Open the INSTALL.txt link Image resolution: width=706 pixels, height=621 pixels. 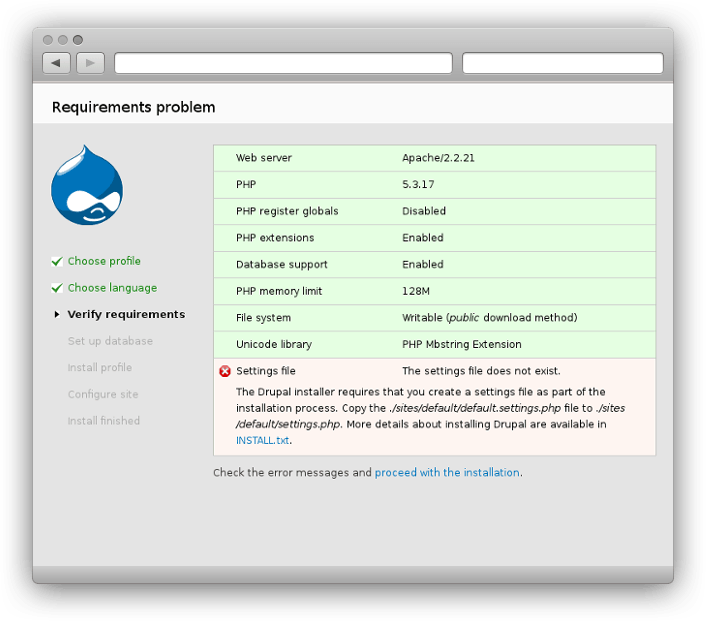(x=262, y=440)
